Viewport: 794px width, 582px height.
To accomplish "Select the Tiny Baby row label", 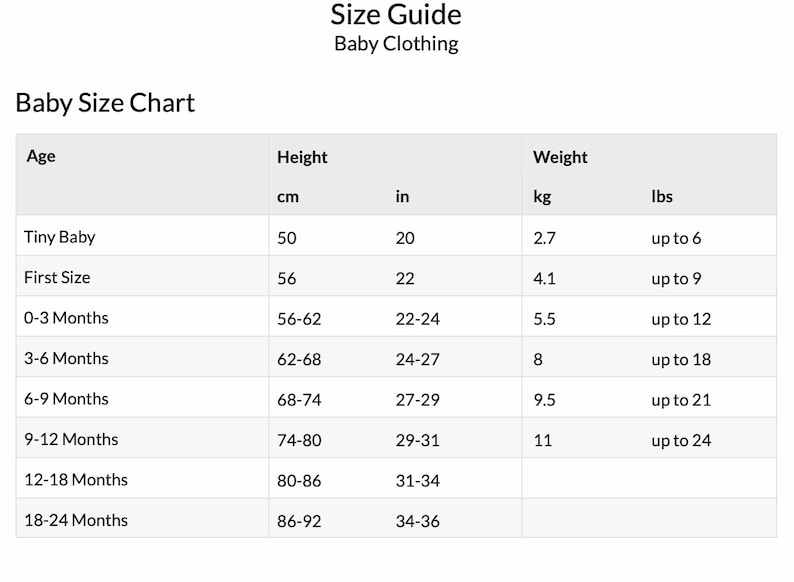I will pos(60,237).
